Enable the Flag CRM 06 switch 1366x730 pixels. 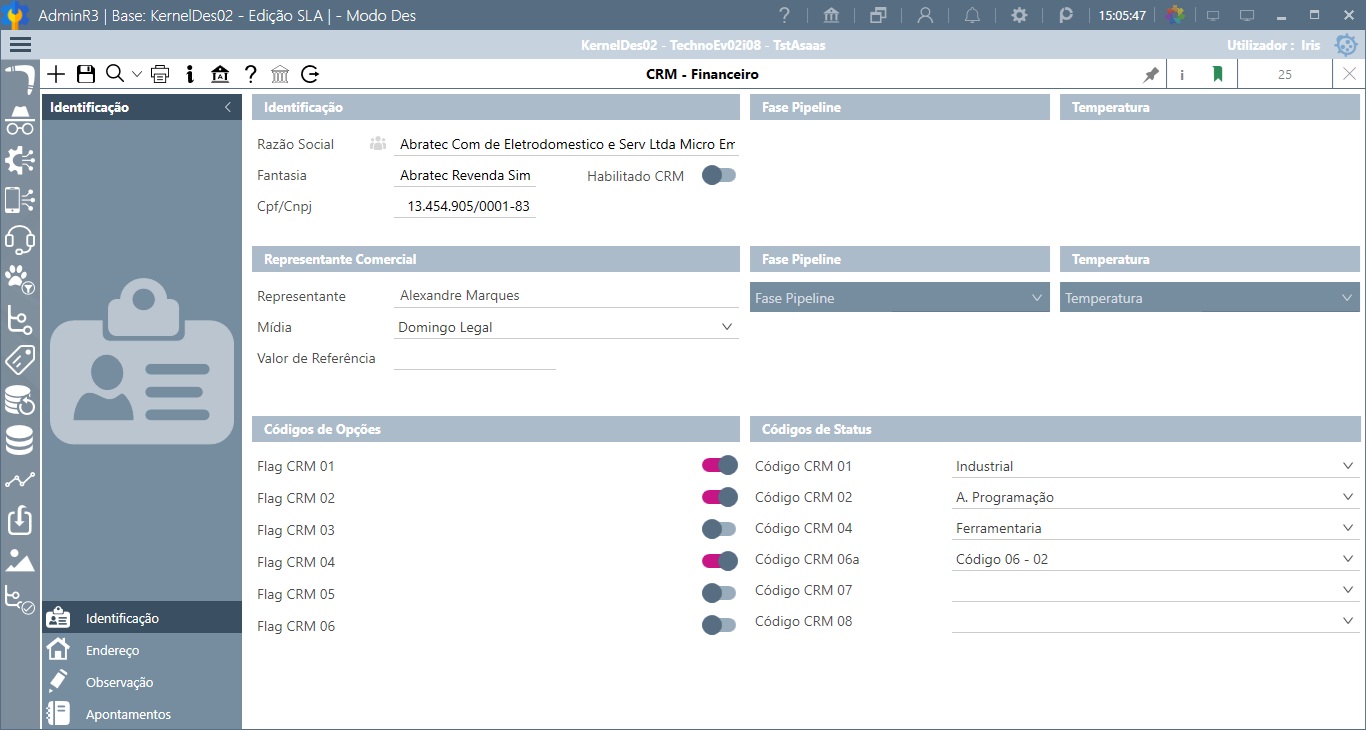pos(719,625)
